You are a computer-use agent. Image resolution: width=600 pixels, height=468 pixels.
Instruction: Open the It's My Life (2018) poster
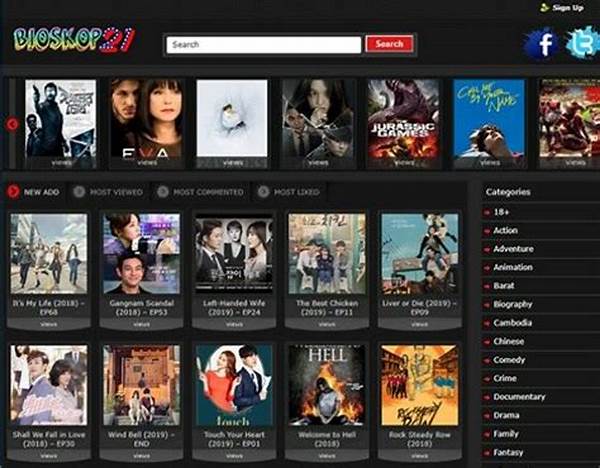tap(49, 254)
